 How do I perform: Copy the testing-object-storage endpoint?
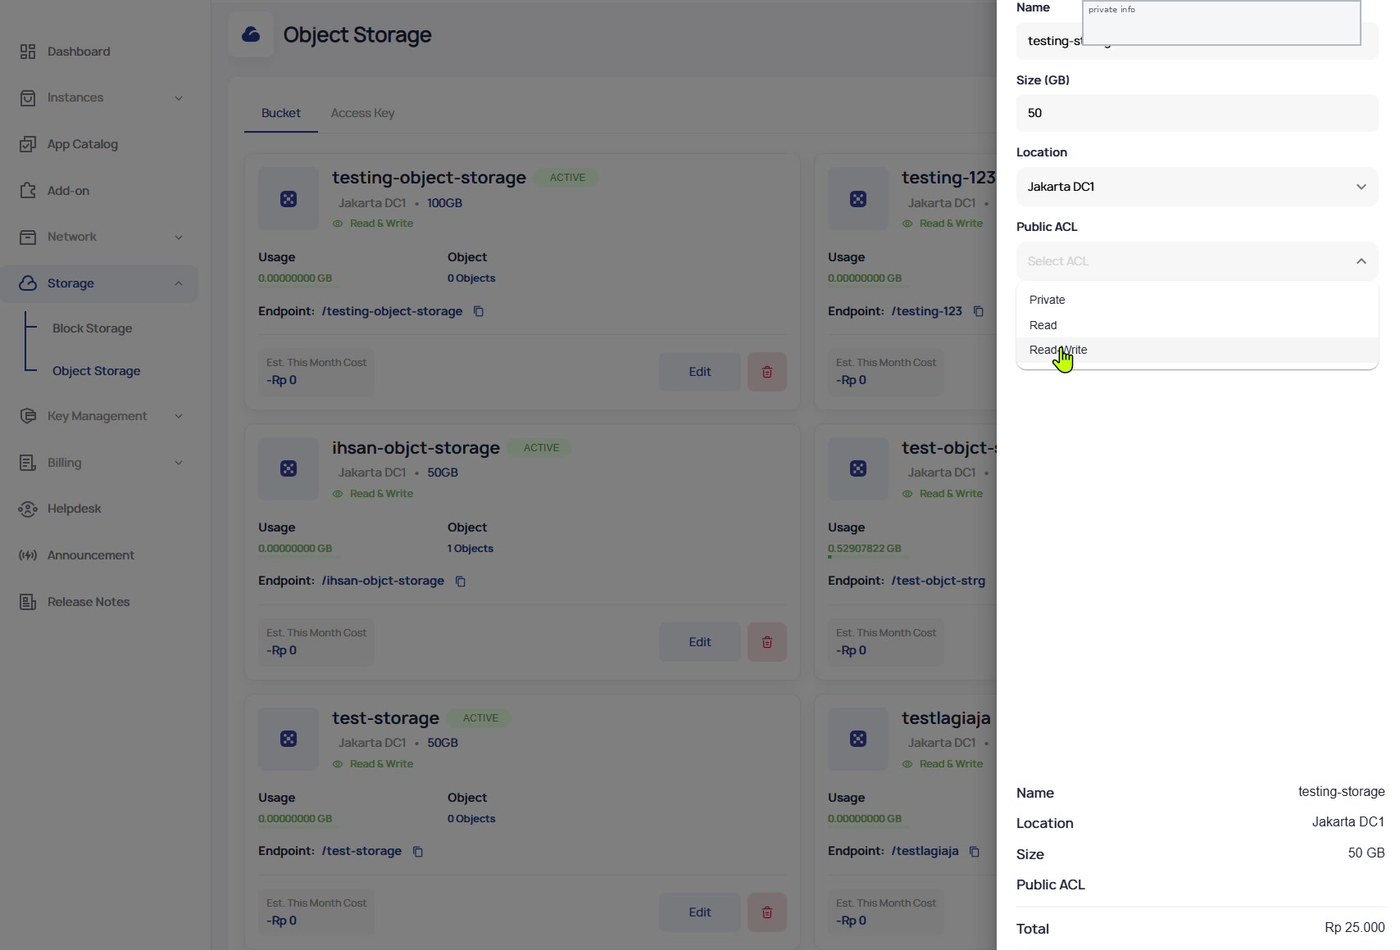pyautogui.click(x=479, y=312)
